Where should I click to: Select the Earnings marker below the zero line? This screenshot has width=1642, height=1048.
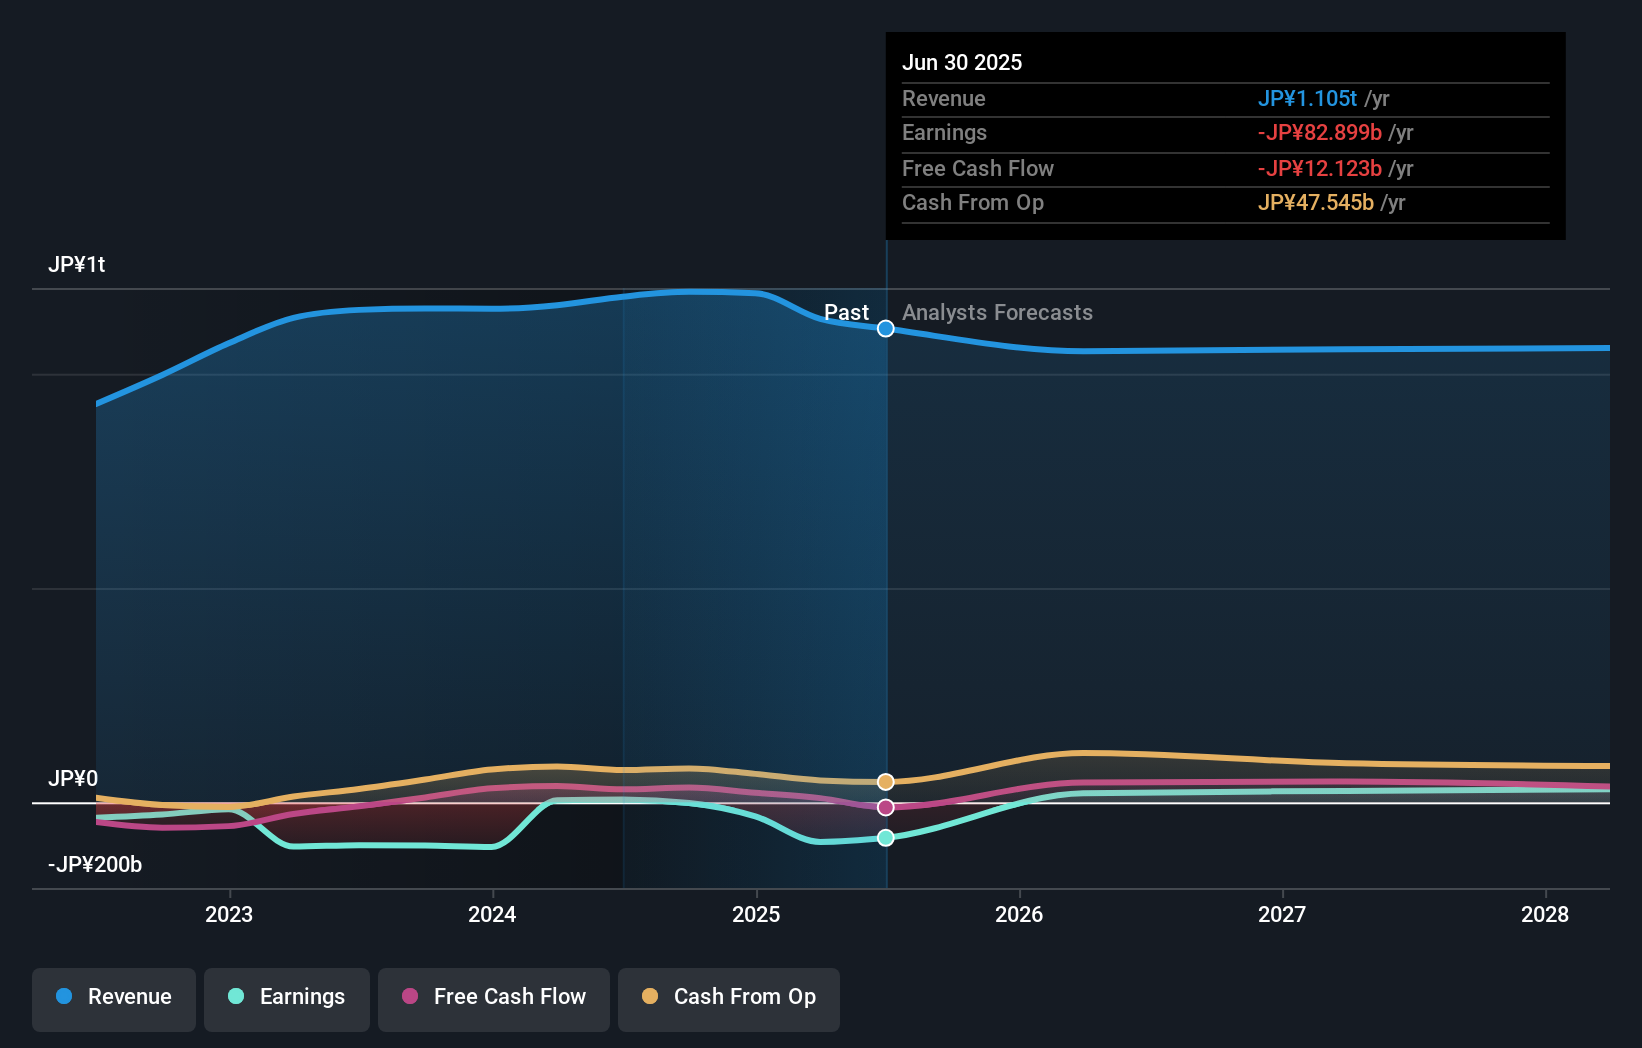[x=885, y=838]
